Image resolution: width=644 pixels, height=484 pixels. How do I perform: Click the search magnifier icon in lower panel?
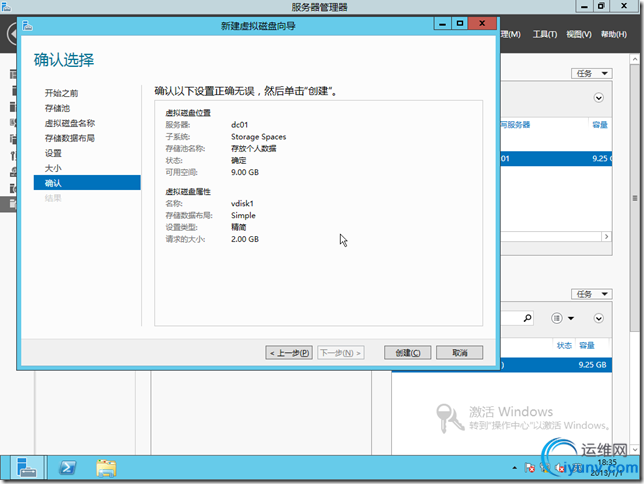point(527,318)
